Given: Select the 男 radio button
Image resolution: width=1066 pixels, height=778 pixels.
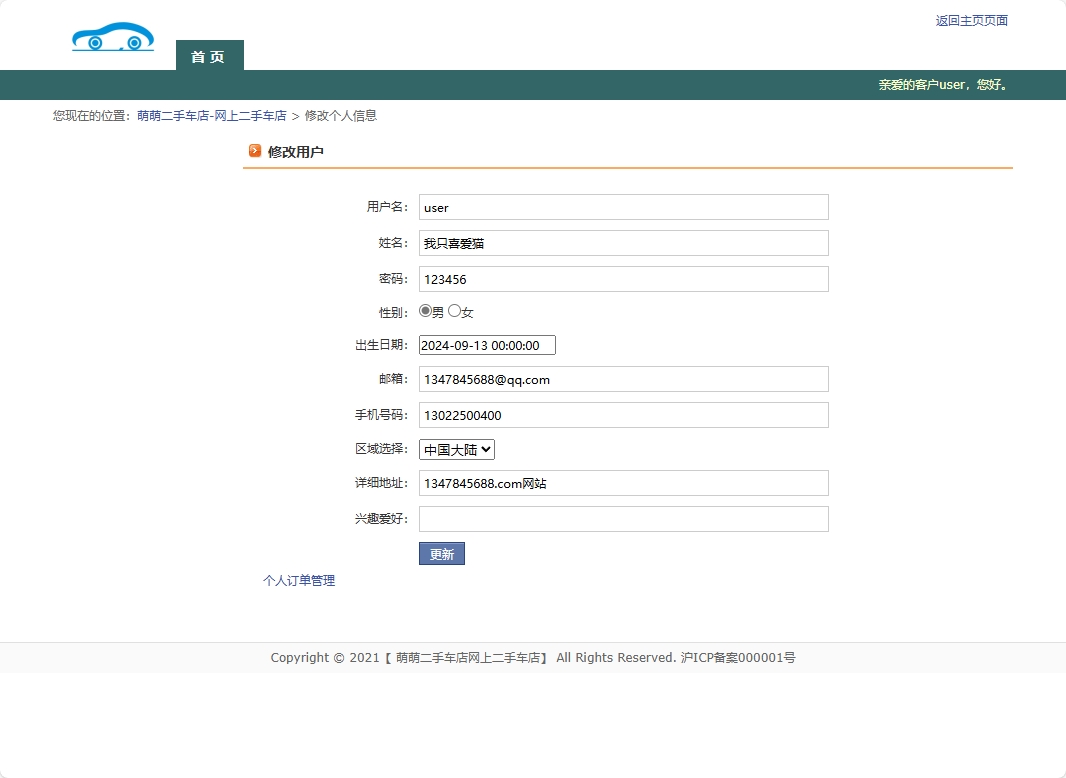Looking at the screenshot, I should (x=426, y=311).
